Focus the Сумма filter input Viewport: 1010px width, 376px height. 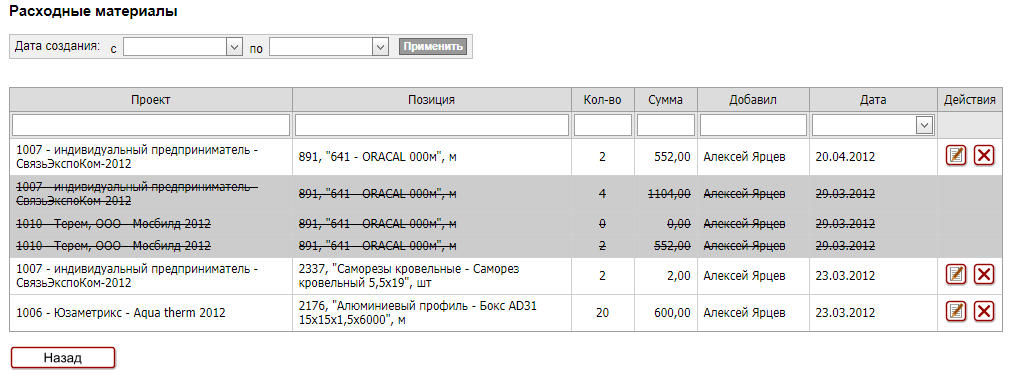pyautogui.click(x=665, y=126)
